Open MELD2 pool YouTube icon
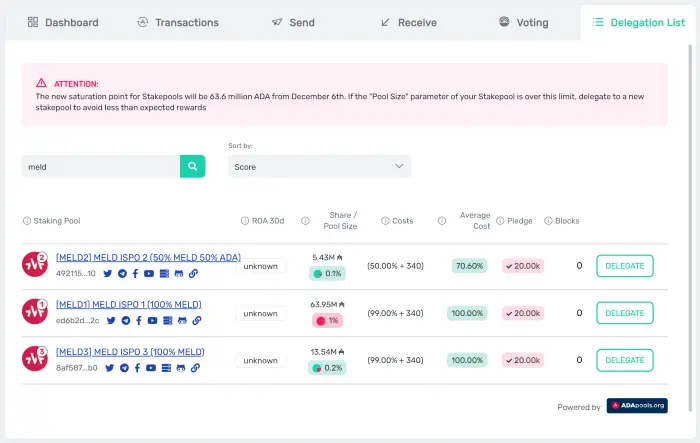The width and height of the screenshot is (700, 443). click(149, 273)
